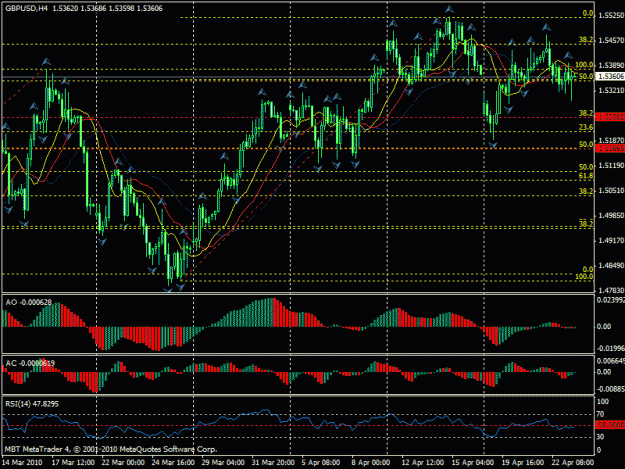Click the 8 Apr 00:00 time label
This screenshot has height=469, width=625.
point(371,463)
